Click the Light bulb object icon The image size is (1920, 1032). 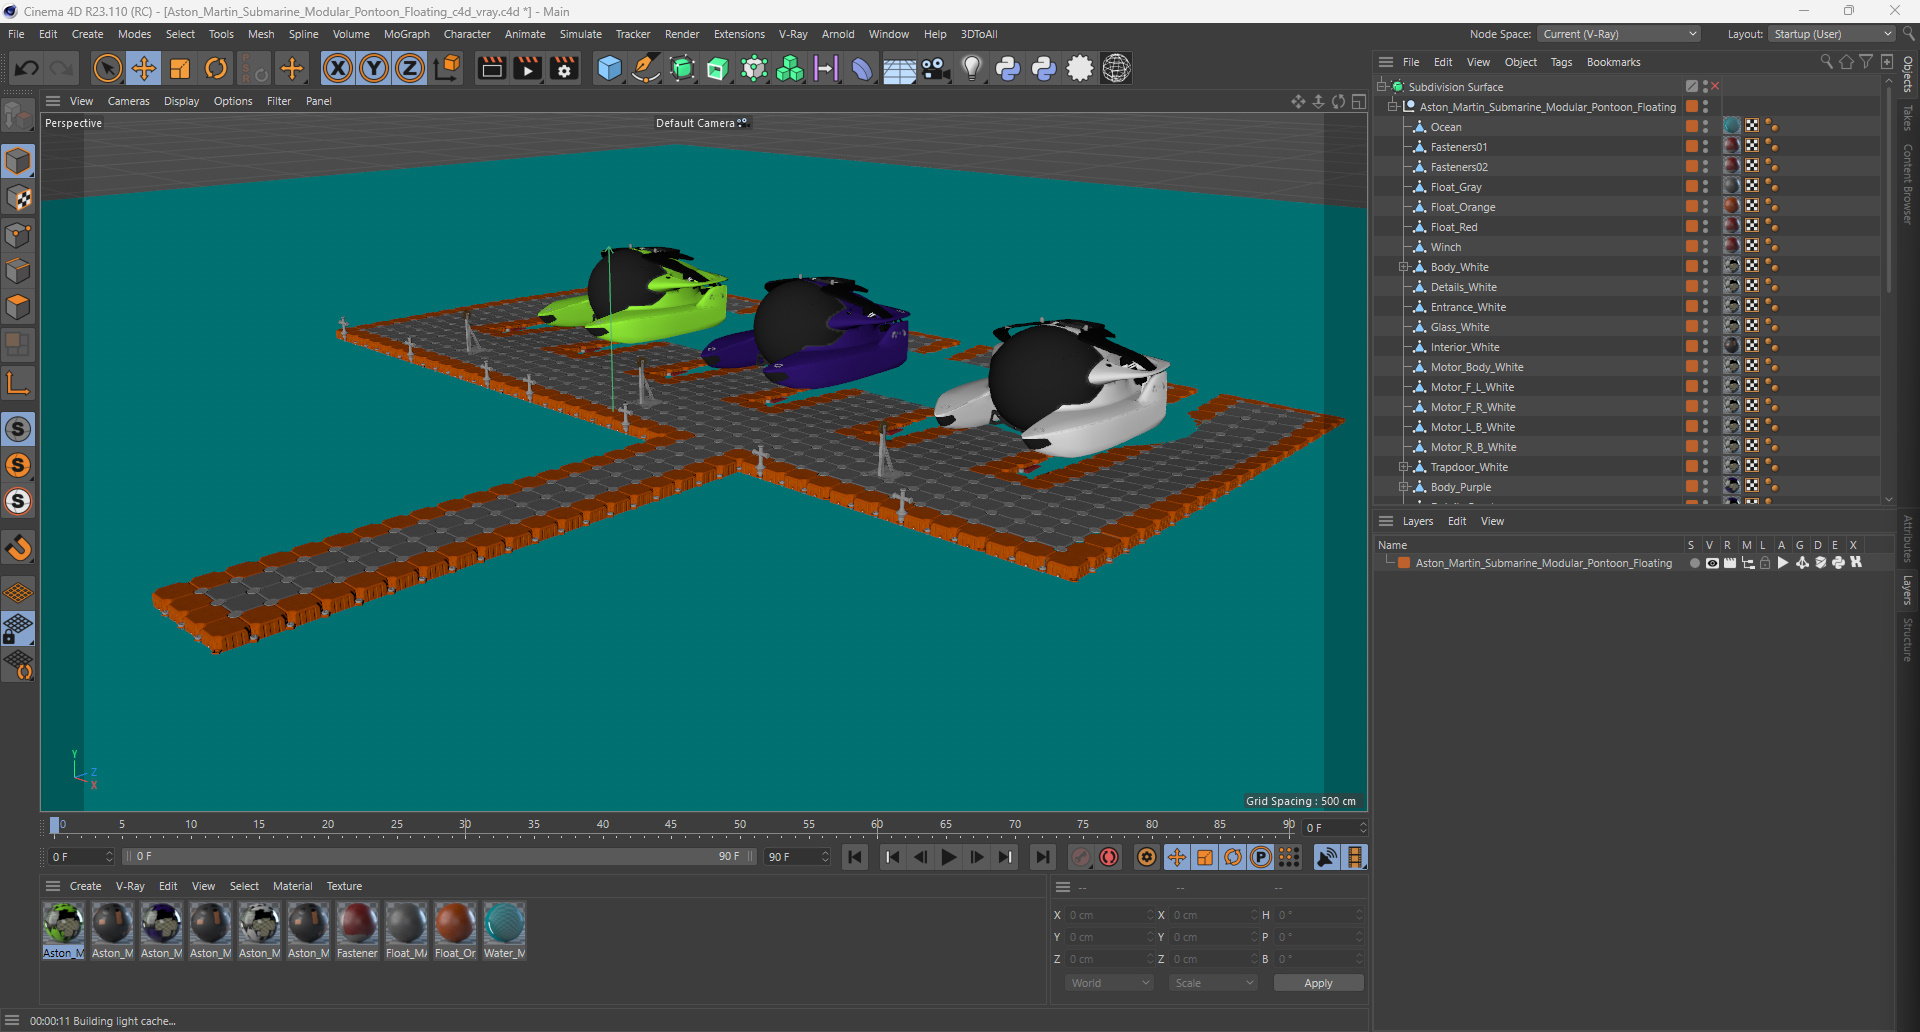(971, 68)
